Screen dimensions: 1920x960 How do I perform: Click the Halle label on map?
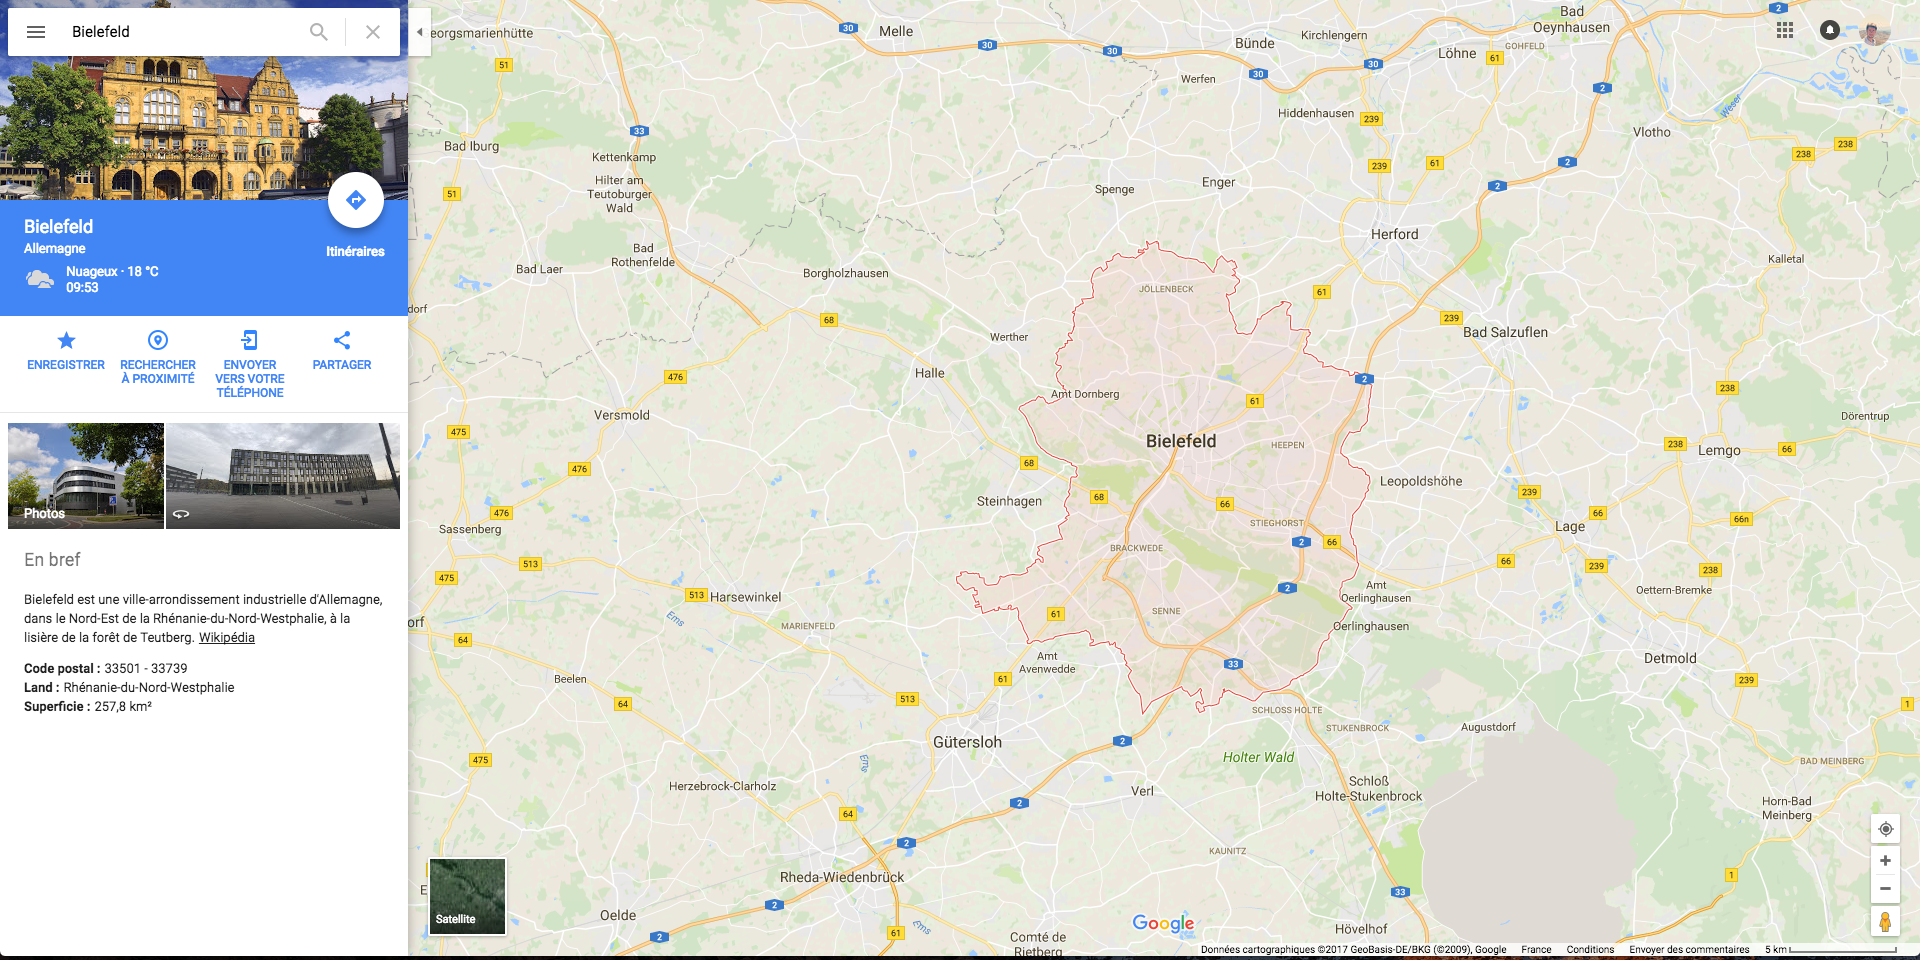(x=930, y=373)
